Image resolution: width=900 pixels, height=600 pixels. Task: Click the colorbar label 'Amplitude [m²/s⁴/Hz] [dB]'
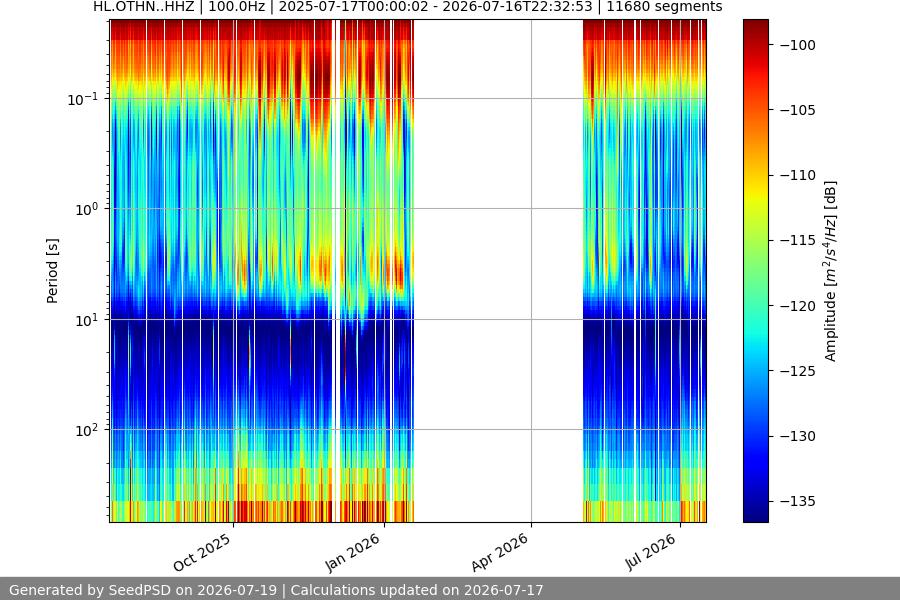[831, 271]
